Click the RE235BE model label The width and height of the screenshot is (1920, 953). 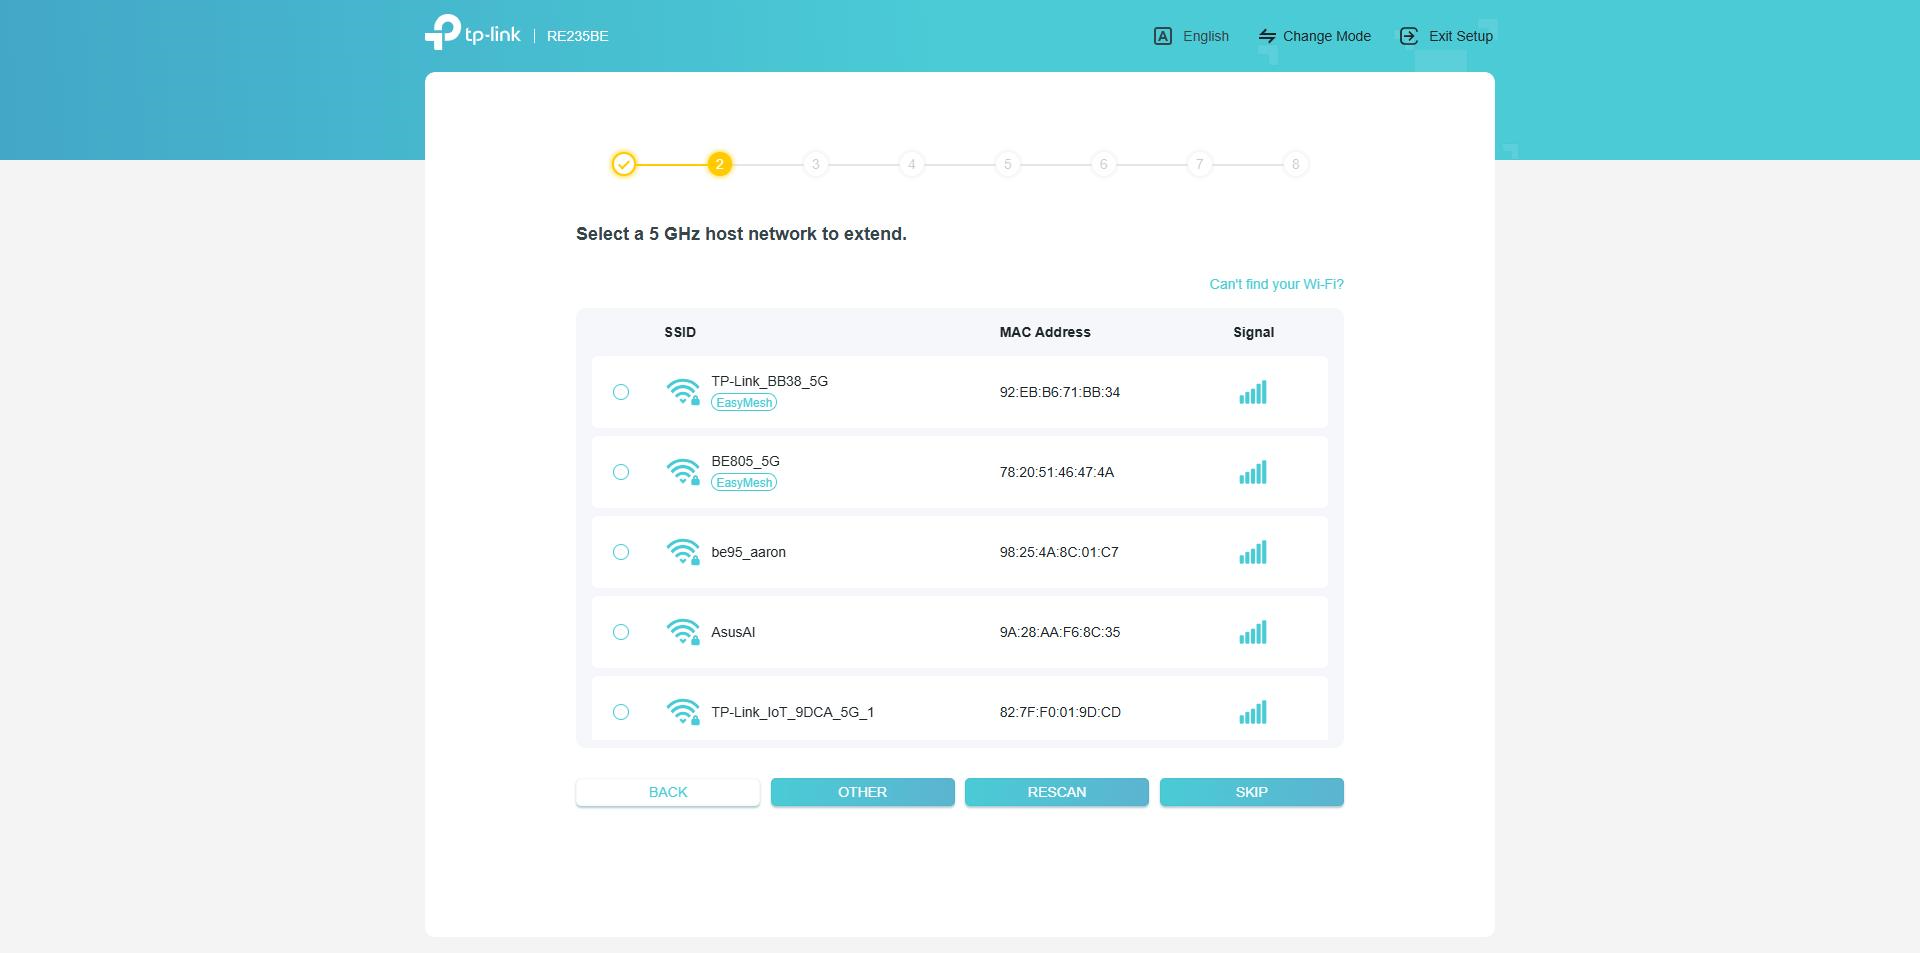[x=577, y=36]
